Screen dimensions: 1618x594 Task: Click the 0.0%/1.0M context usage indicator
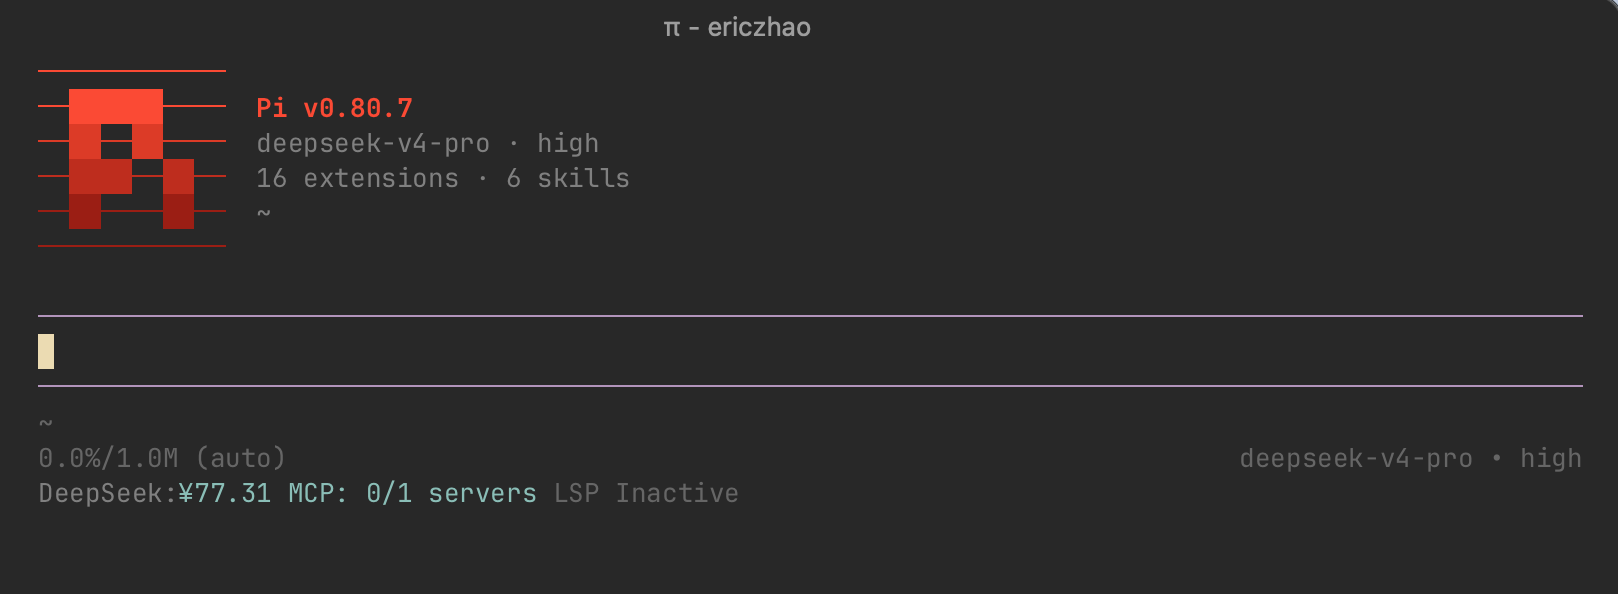[108, 458]
